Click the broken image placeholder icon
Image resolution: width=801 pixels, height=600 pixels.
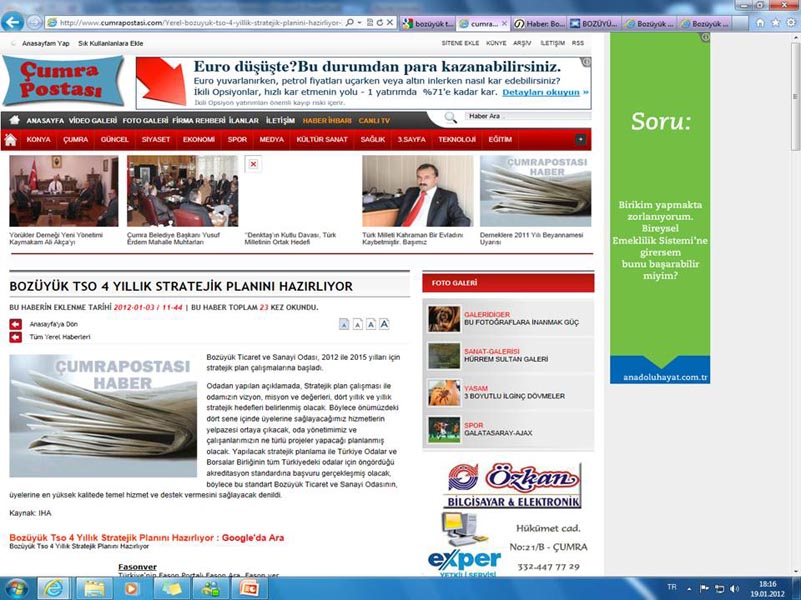point(253,164)
